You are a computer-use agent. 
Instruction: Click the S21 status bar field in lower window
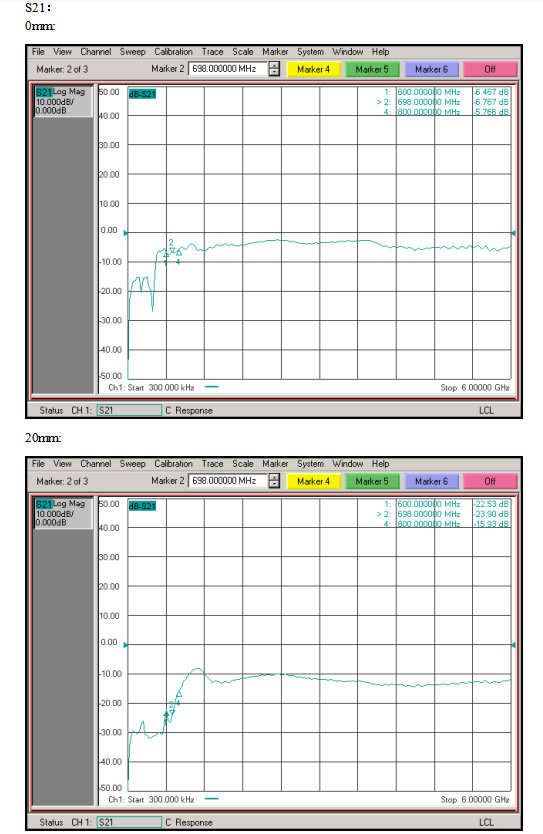[x=129, y=822]
